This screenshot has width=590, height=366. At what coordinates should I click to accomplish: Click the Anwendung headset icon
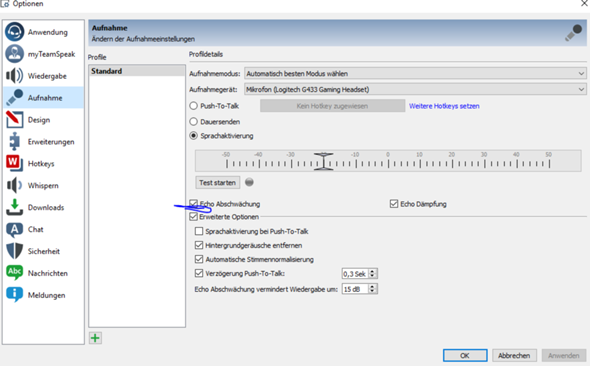15,32
